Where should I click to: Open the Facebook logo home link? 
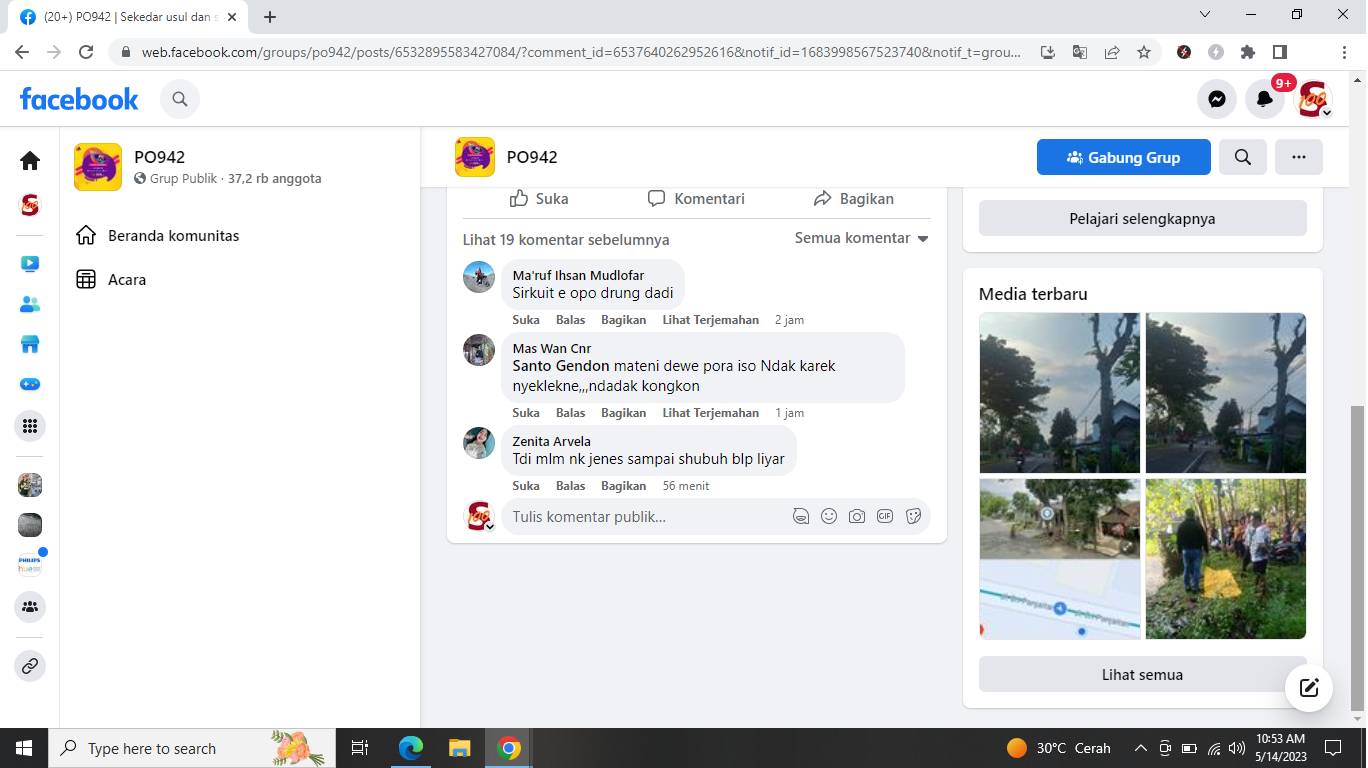tap(79, 99)
